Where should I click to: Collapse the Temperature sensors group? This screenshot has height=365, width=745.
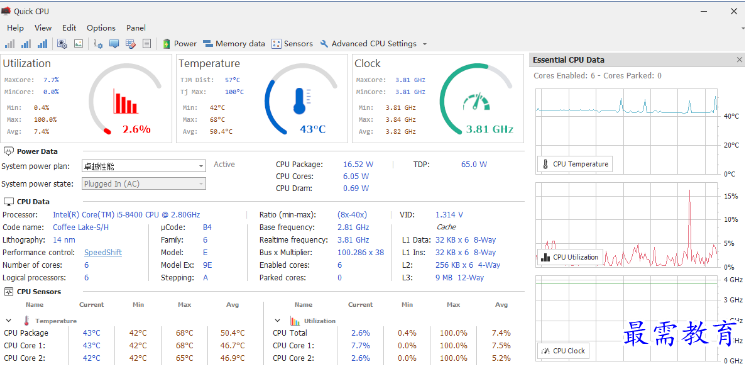pos(8,321)
